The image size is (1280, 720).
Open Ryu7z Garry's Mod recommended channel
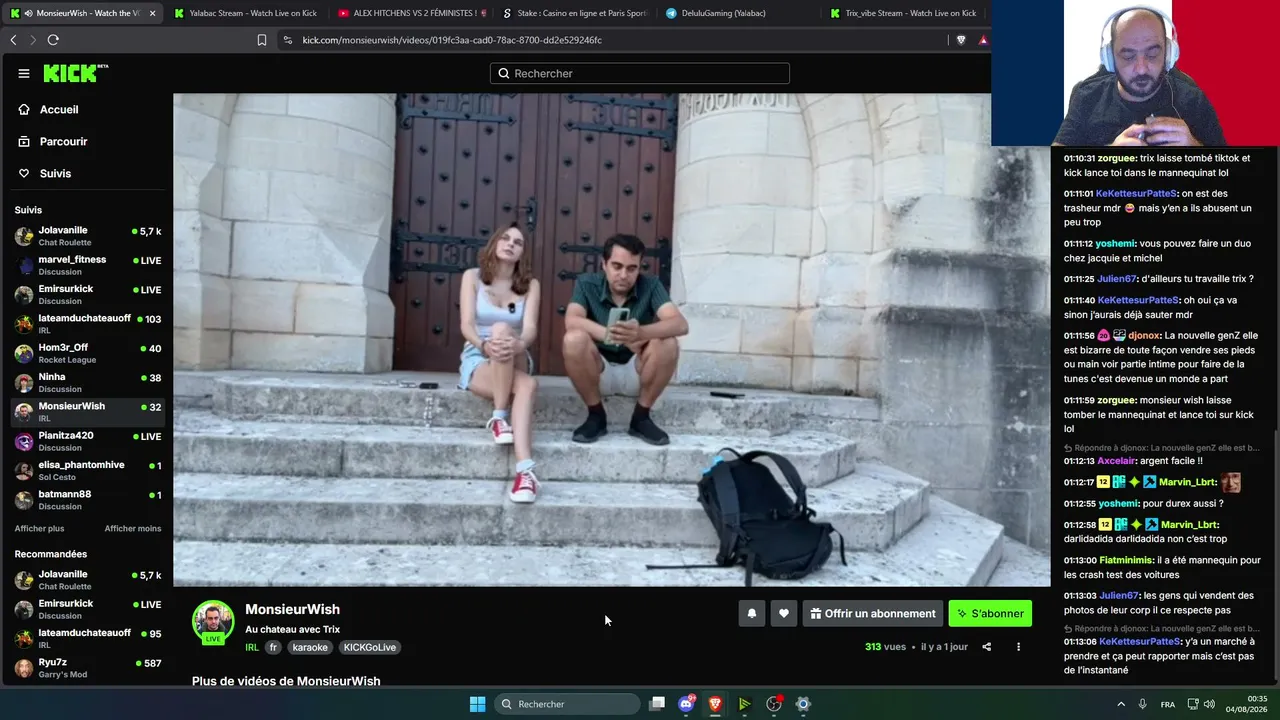[x=86, y=668]
